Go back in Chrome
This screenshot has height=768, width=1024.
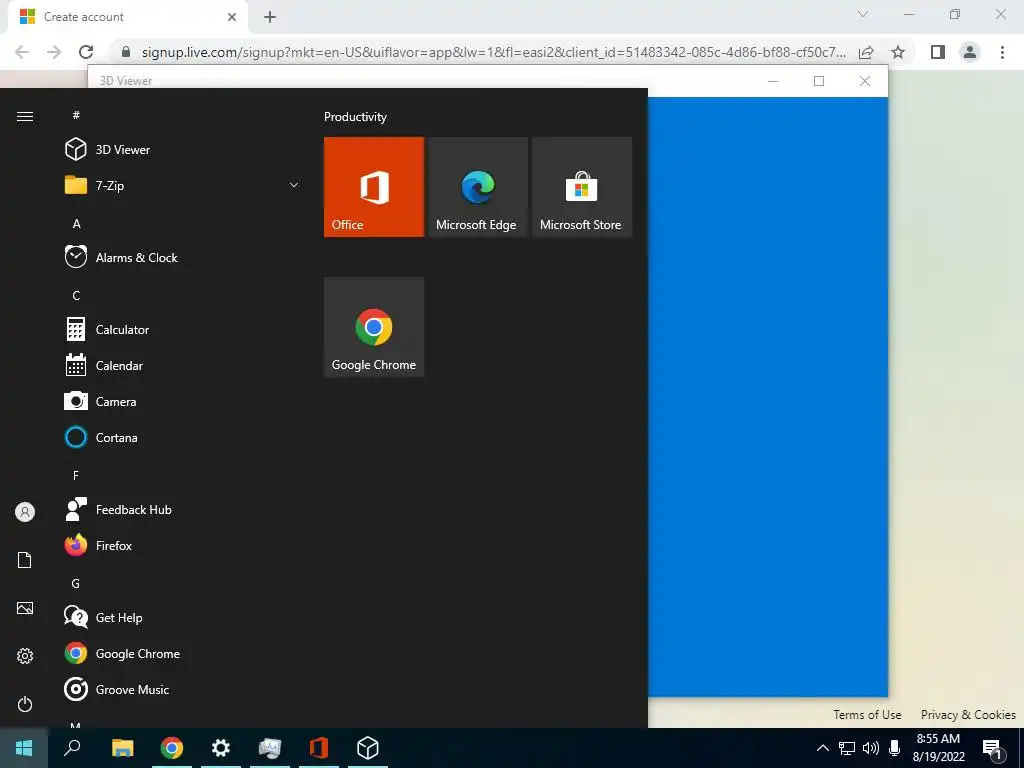tap(22, 52)
